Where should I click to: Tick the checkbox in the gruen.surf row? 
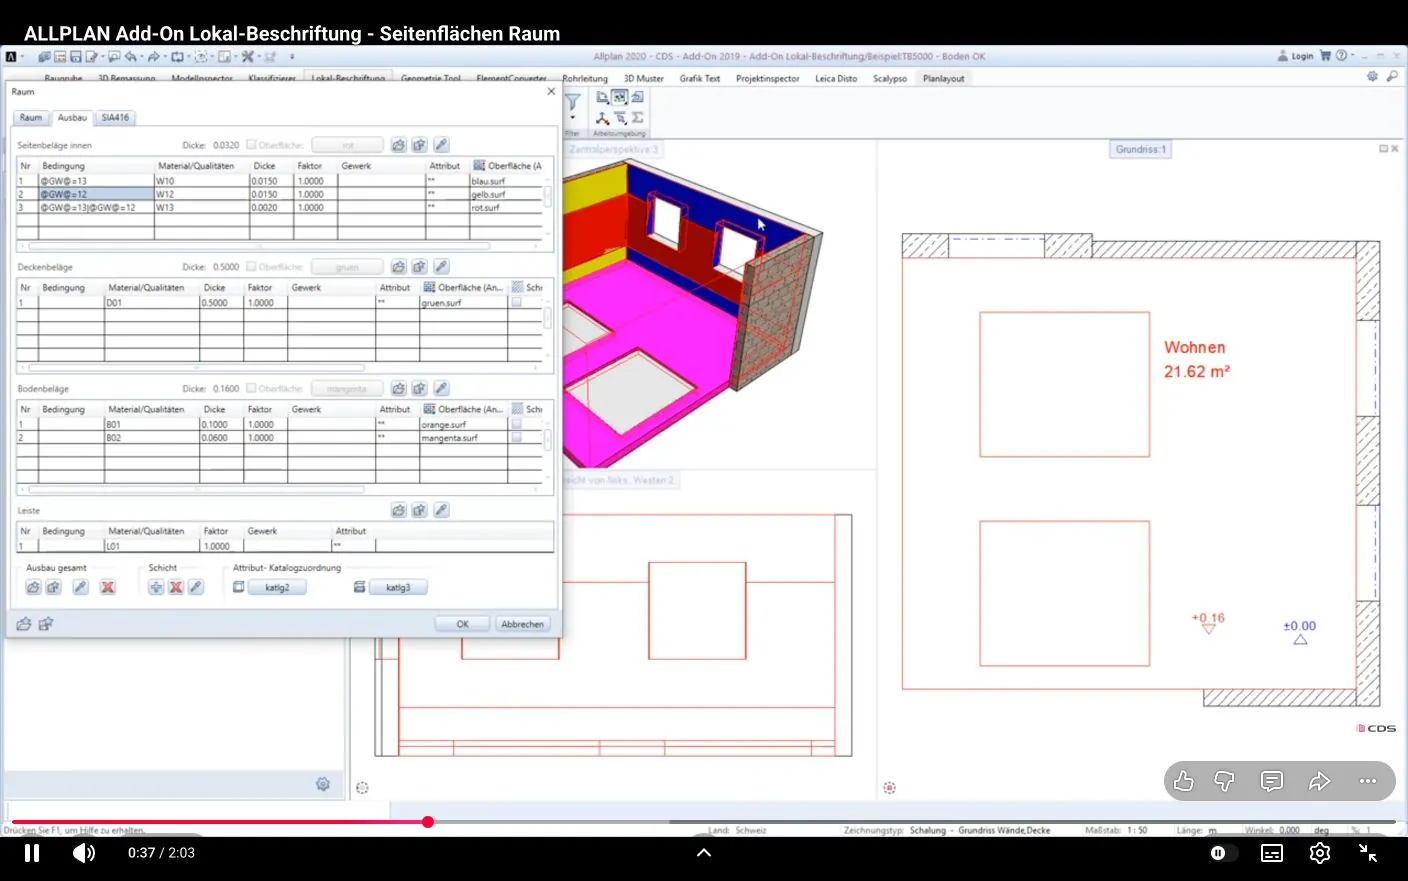click(516, 302)
